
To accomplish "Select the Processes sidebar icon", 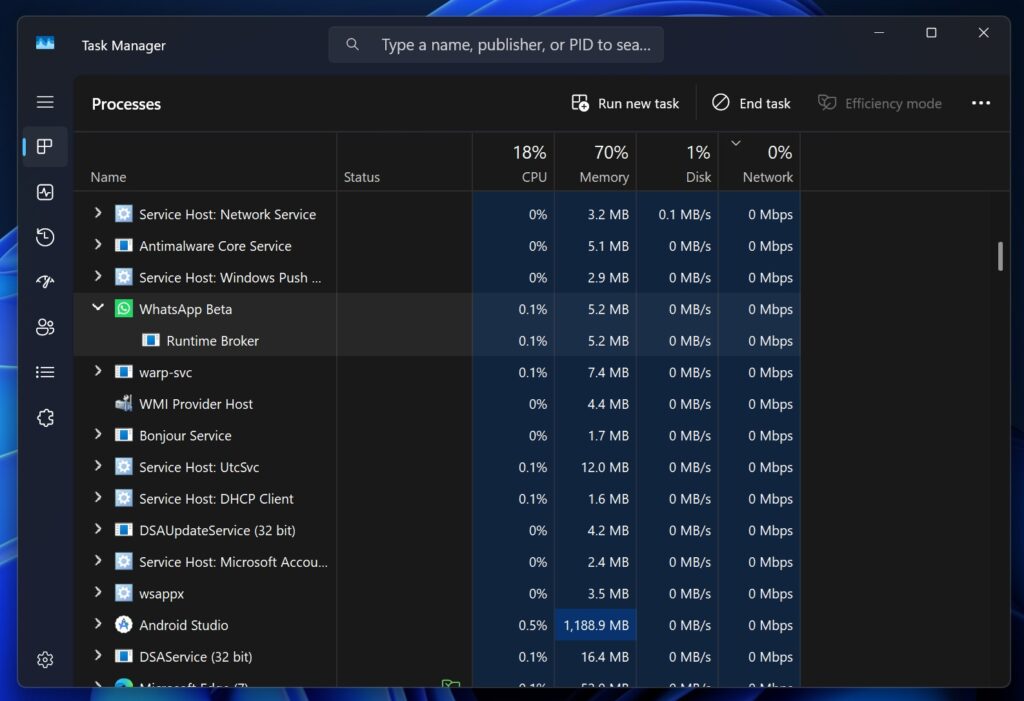I will 44,146.
